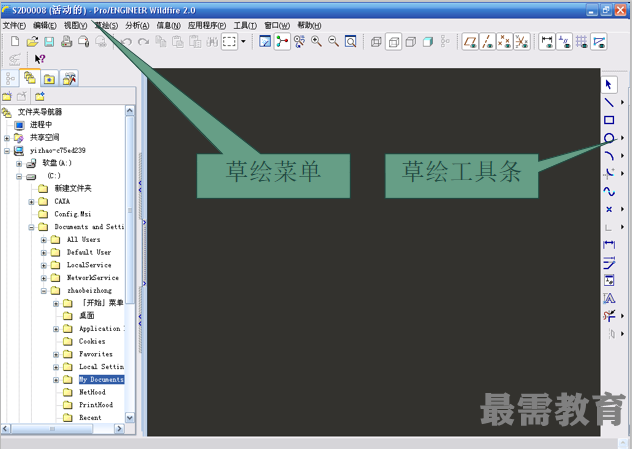The height and width of the screenshot is (449, 632).
Task: Click the Undo arrow in the toolbar
Action: pos(127,42)
